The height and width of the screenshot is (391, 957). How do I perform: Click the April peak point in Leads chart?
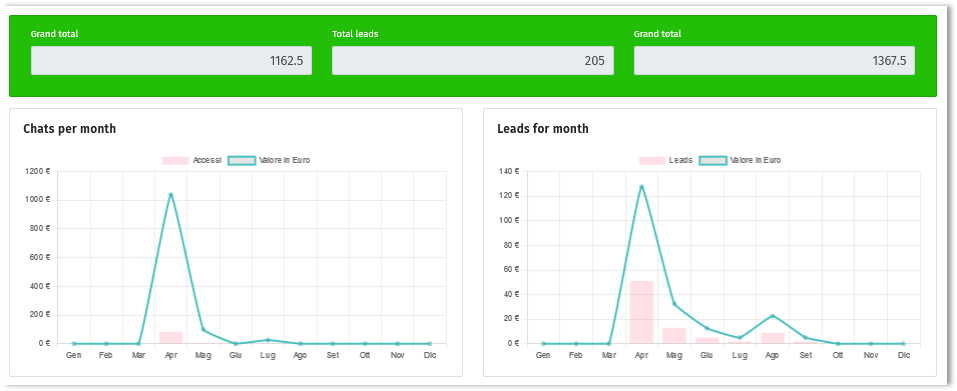641,187
